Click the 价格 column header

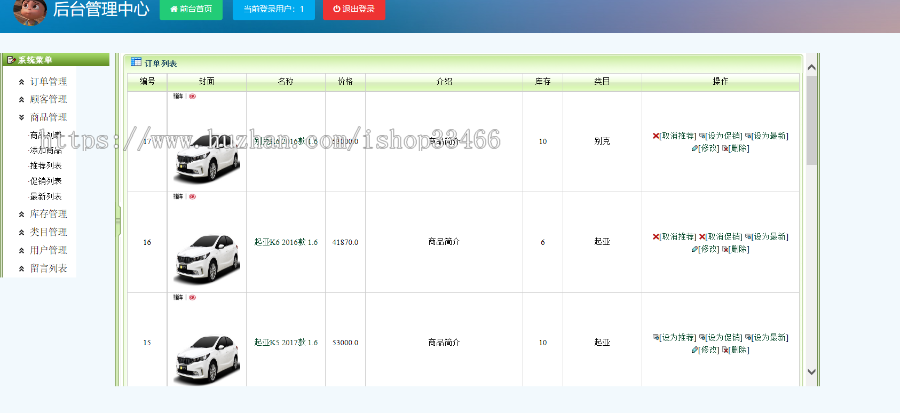click(345, 82)
